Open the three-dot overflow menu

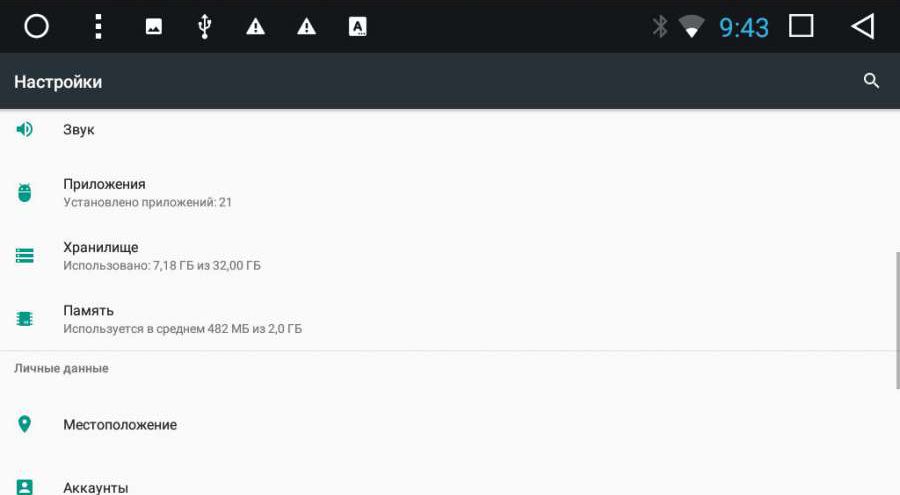tap(98, 26)
